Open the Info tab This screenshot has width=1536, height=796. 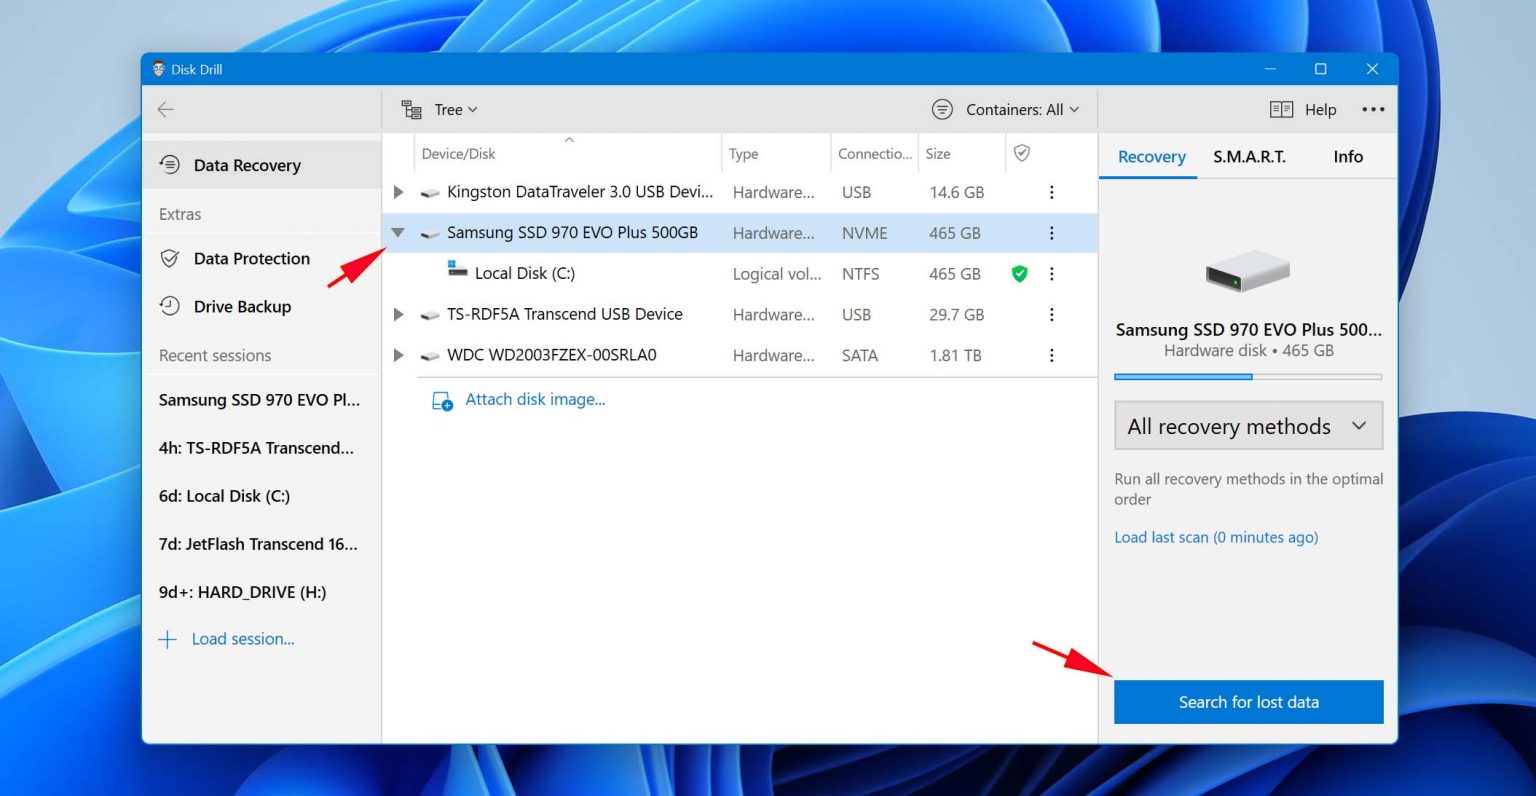click(1347, 157)
